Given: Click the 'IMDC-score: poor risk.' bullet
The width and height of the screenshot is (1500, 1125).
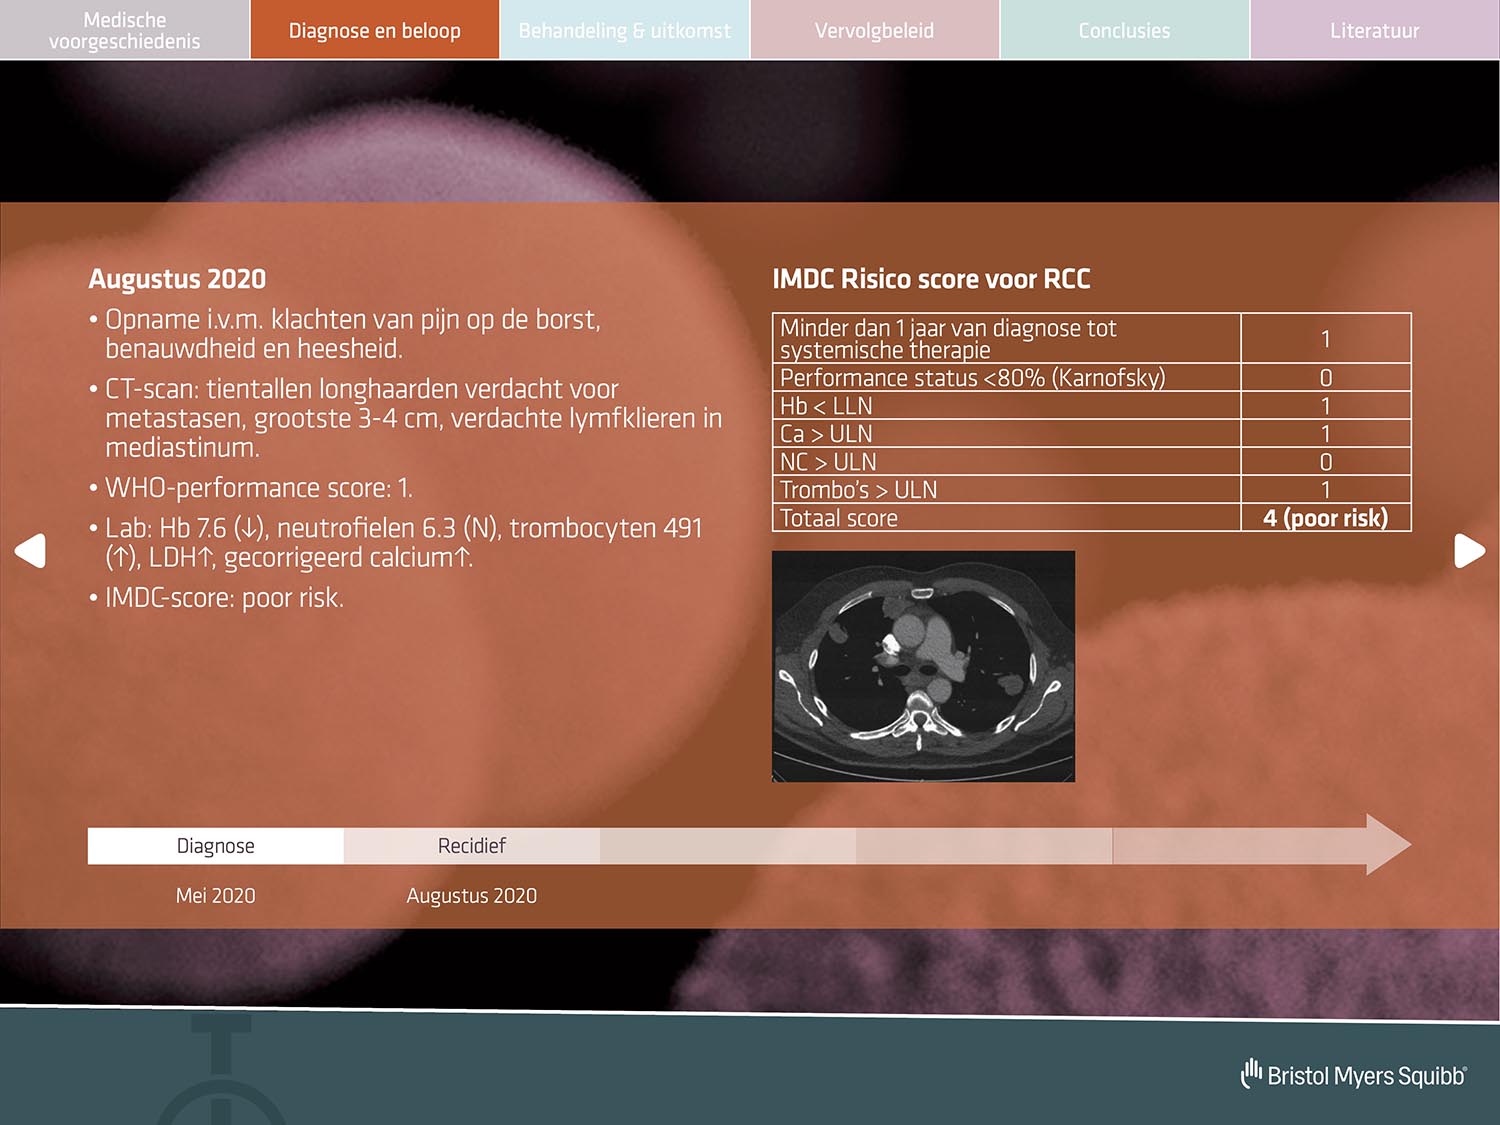Looking at the screenshot, I should click(x=216, y=598).
